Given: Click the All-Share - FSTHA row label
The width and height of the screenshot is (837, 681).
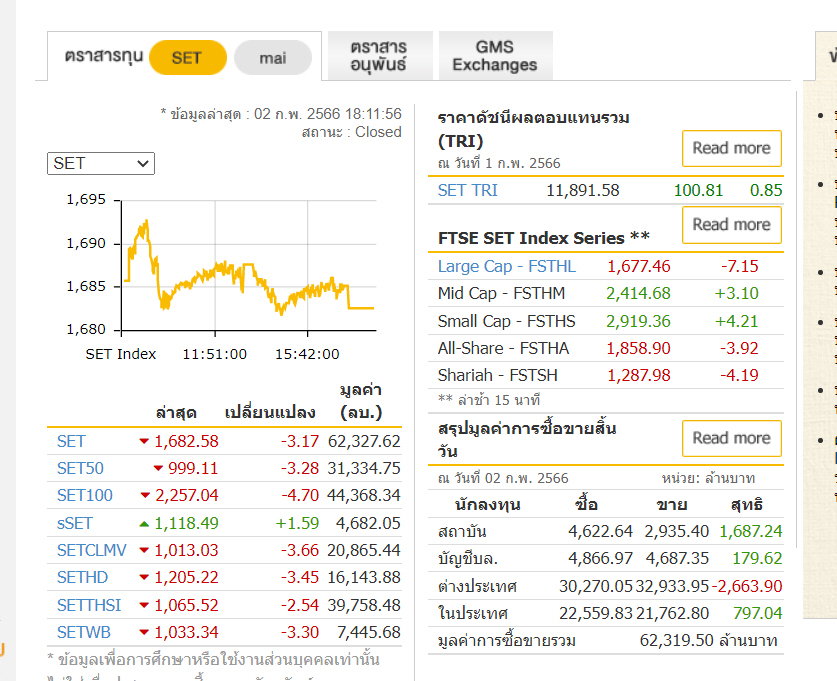Looking at the screenshot, I should click(x=503, y=348).
